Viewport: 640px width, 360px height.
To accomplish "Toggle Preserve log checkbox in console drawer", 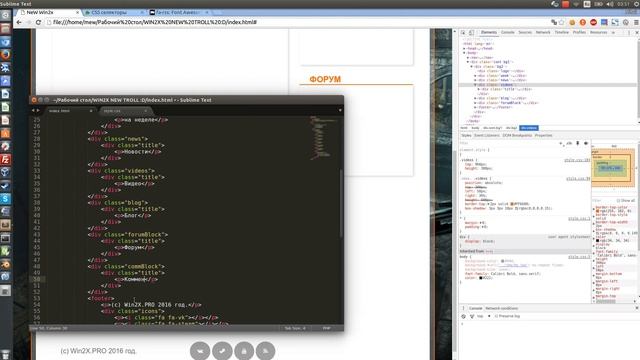I will click(496, 316).
